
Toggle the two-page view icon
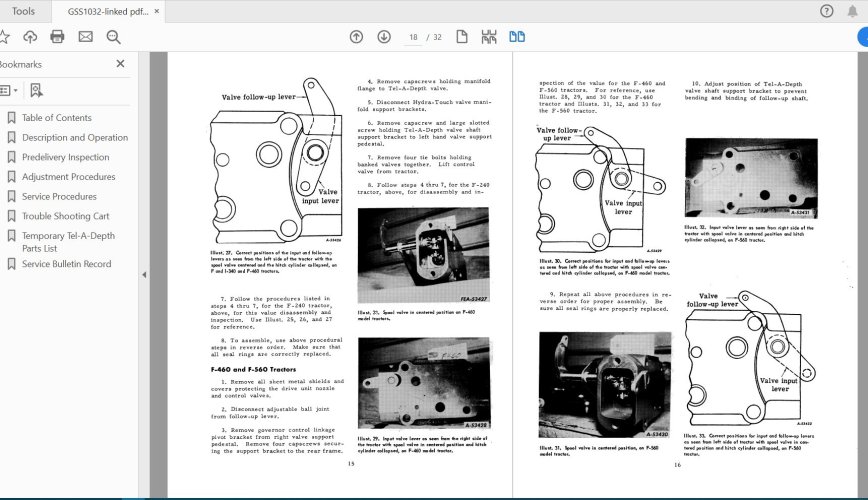pyautogui.click(x=517, y=37)
